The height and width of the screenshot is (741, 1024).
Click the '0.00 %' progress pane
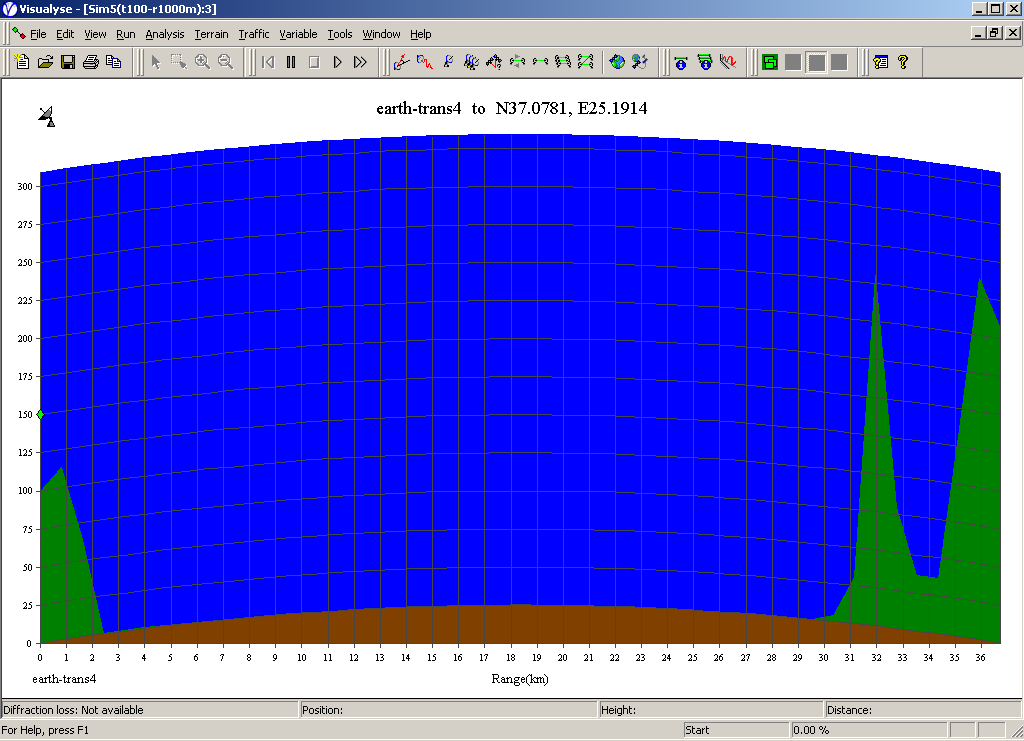click(x=869, y=730)
